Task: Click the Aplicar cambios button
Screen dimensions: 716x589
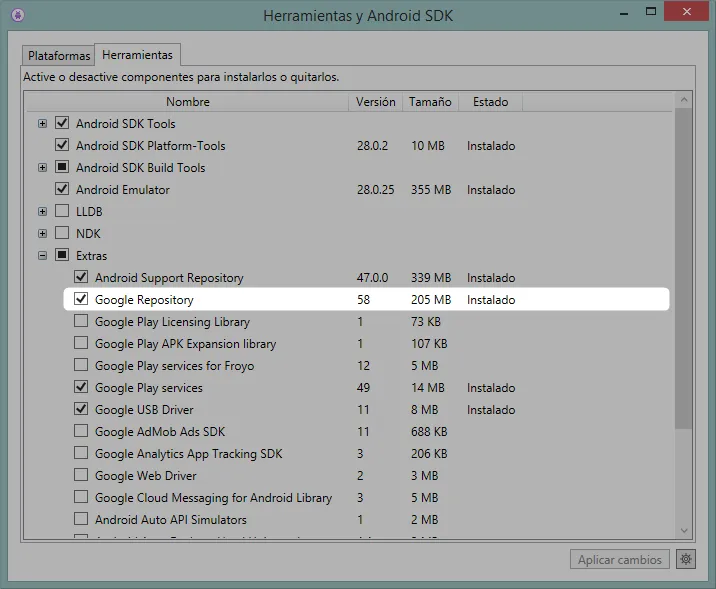Action: [x=620, y=559]
